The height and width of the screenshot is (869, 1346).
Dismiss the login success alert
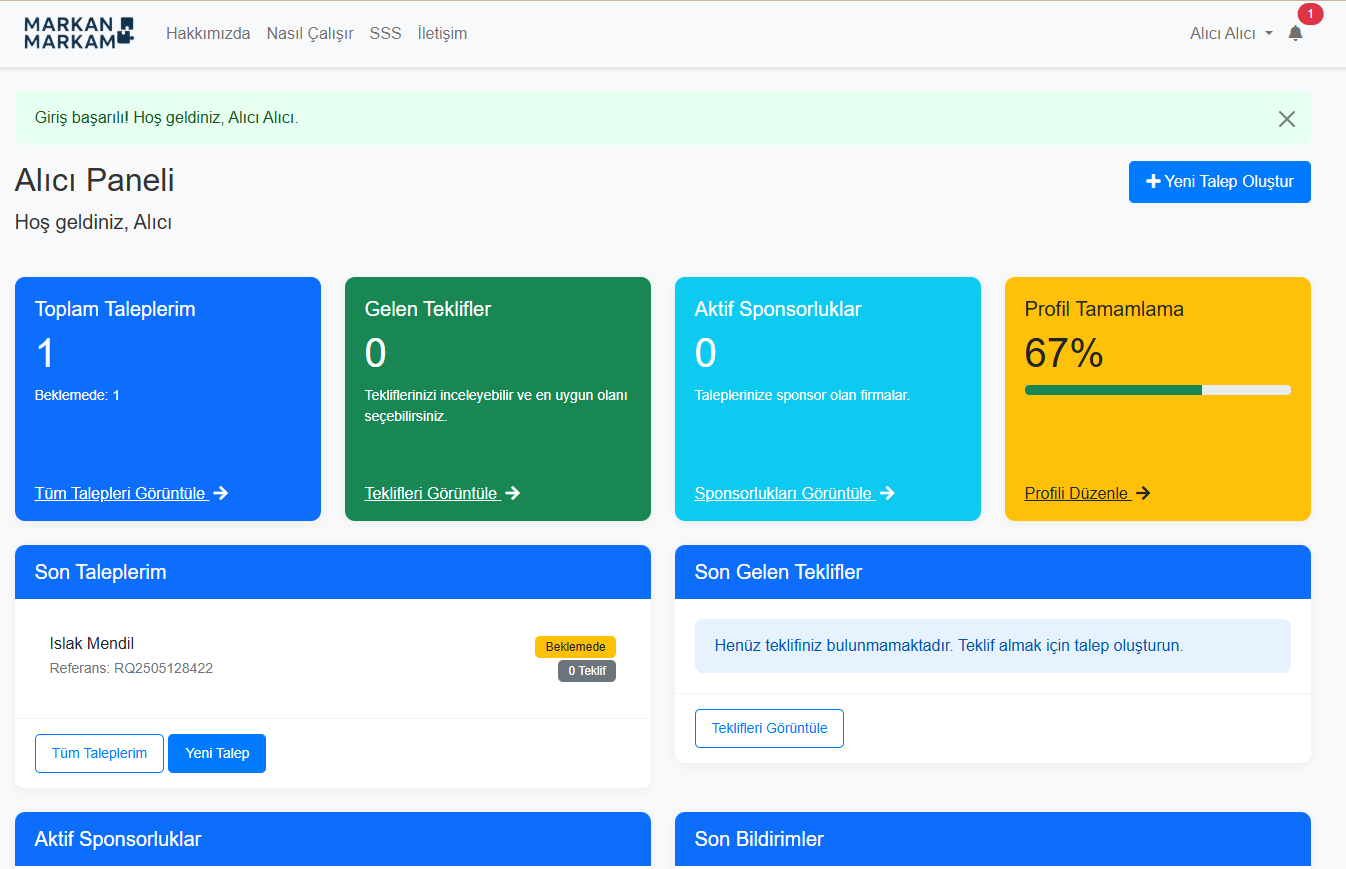[1286, 119]
